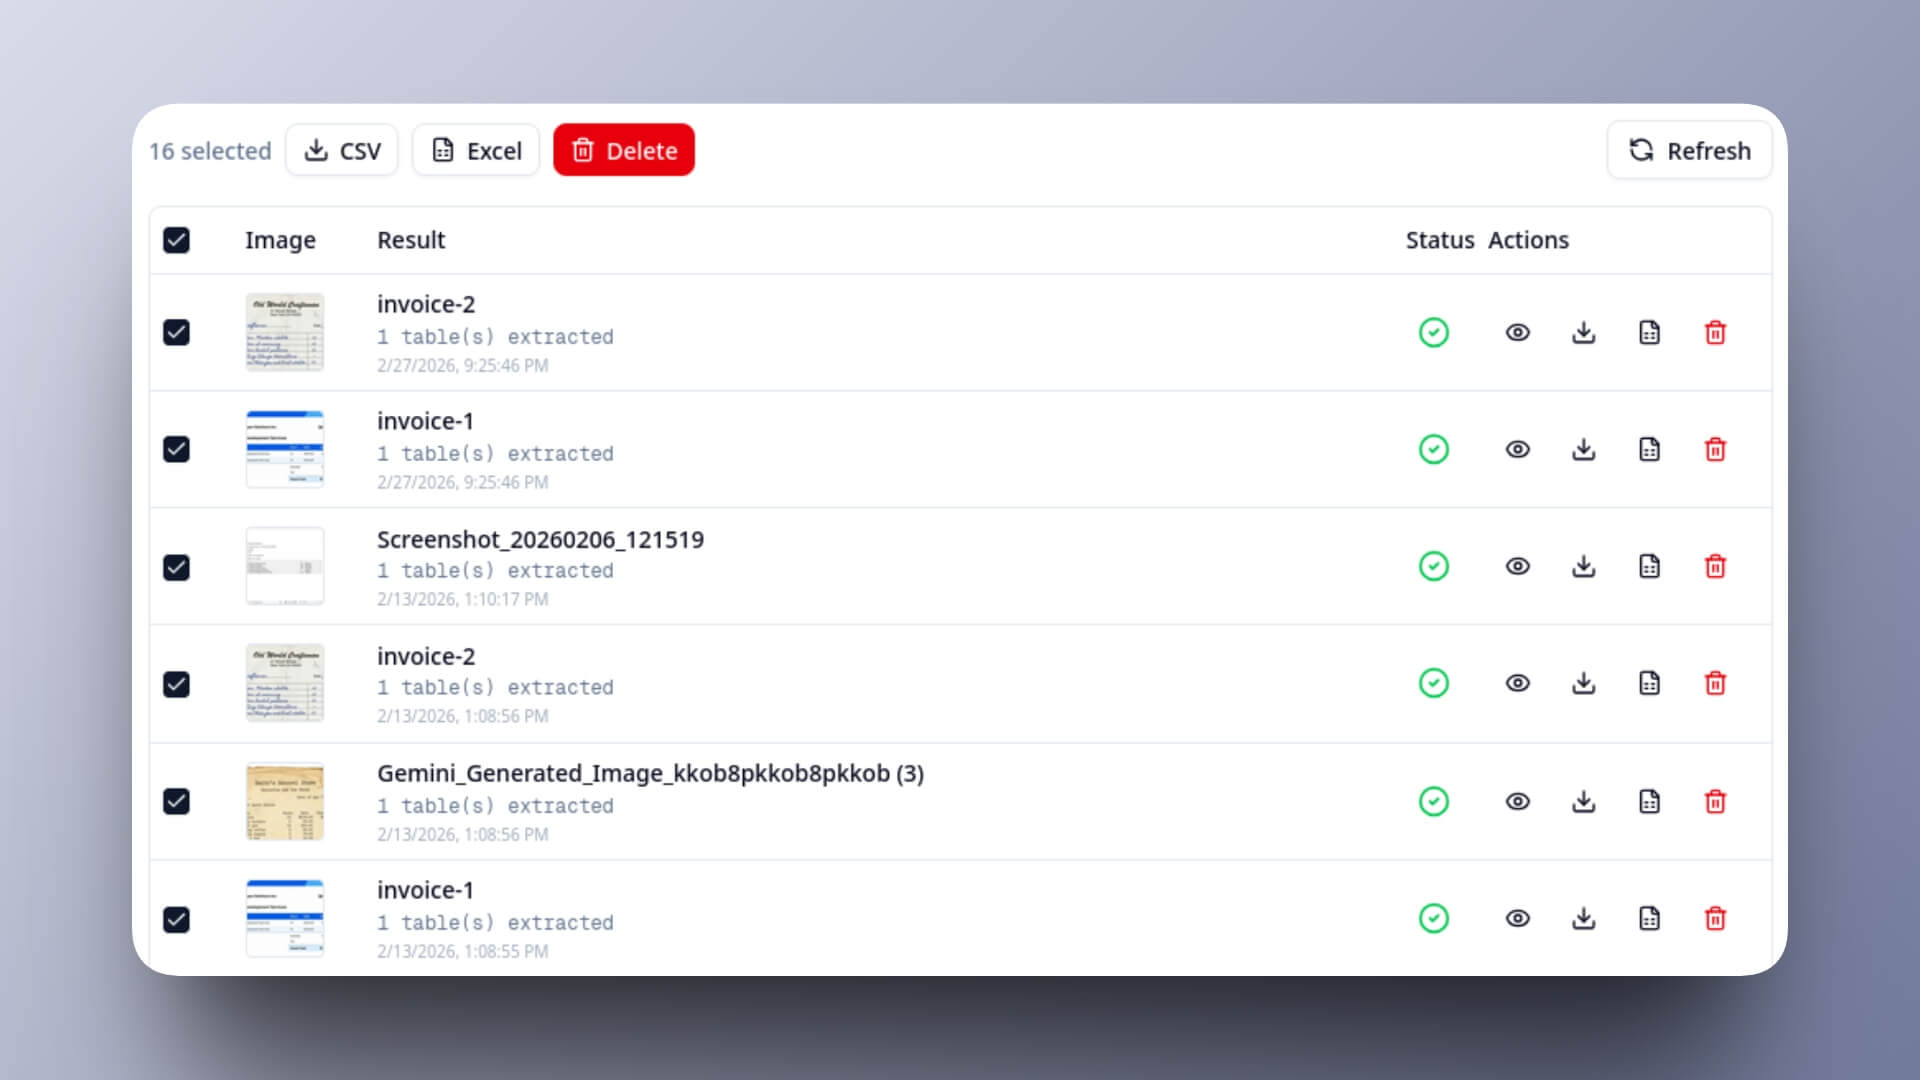Uncheck the 9:25:46 PM invoice-2 row

pyautogui.click(x=176, y=332)
